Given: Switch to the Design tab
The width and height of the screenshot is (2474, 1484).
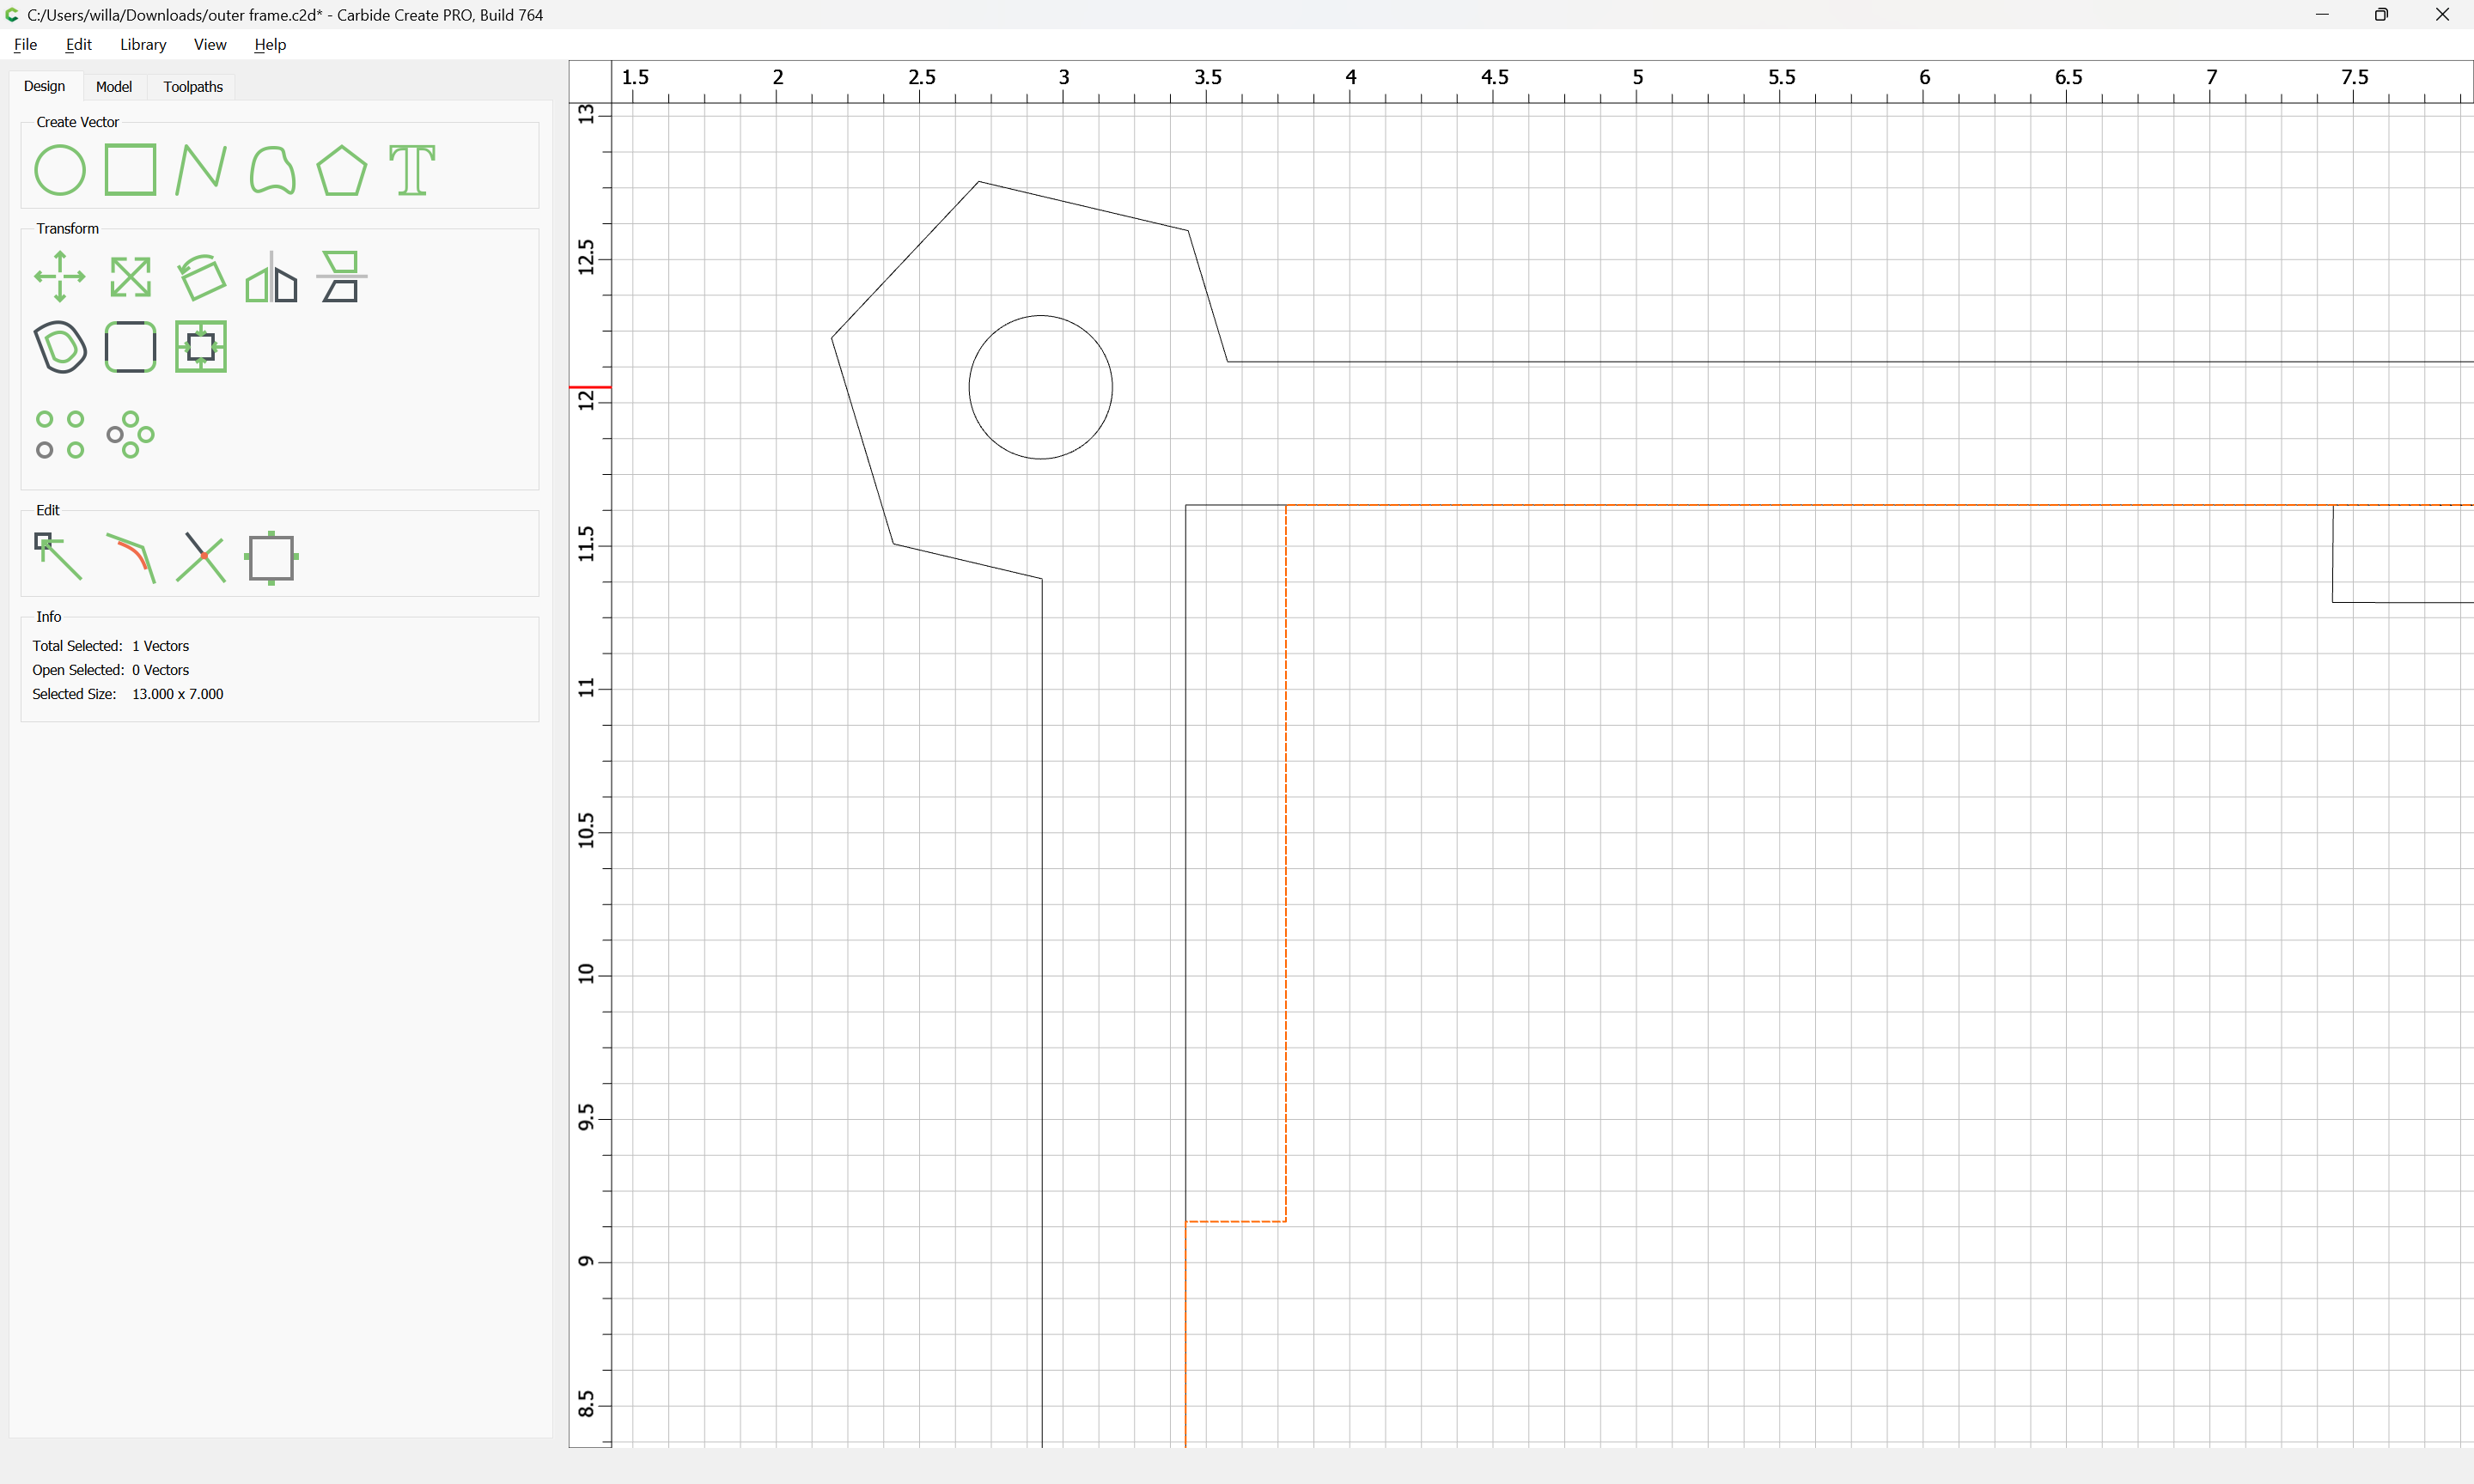Looking at the screenshot, I should coord(45,86).
